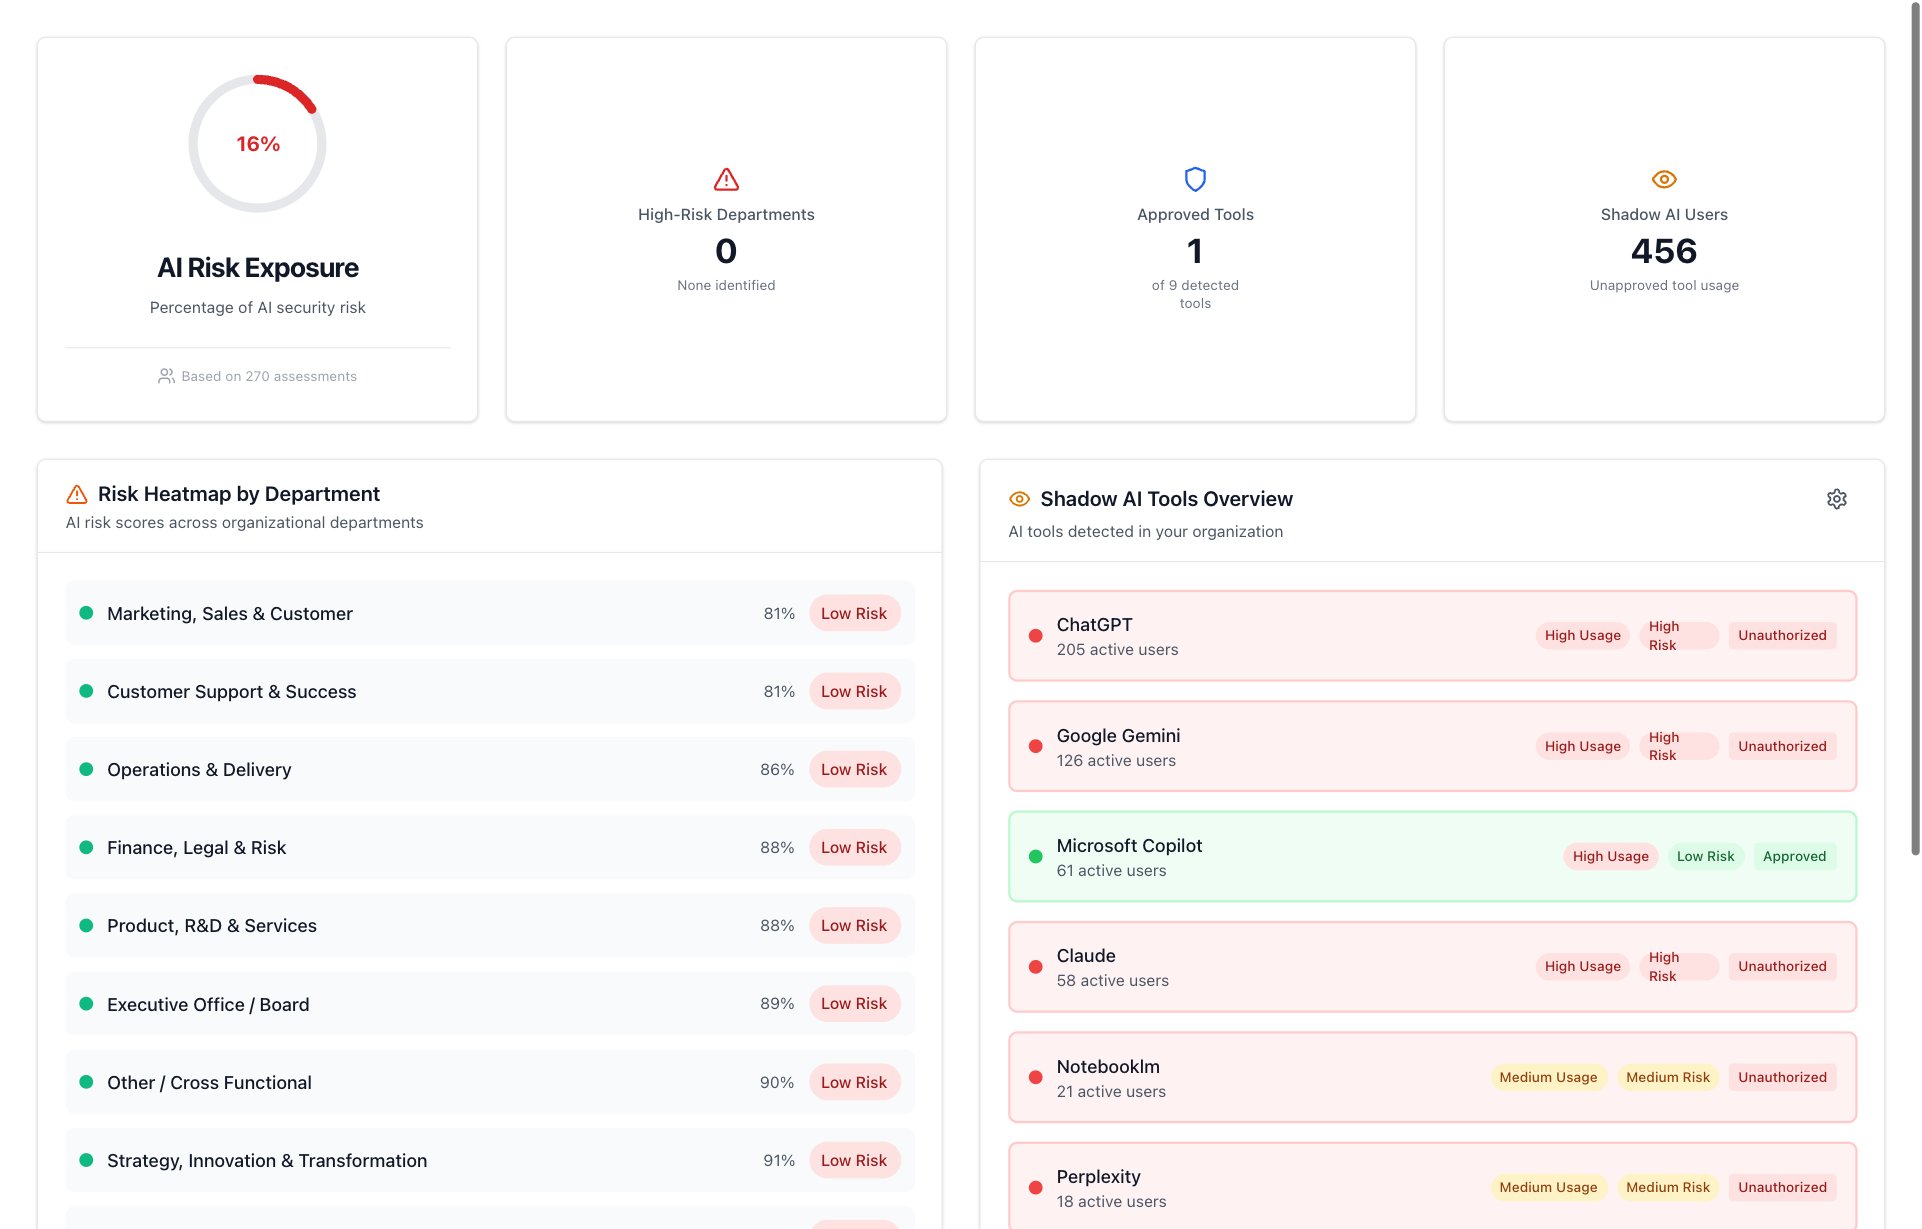1922x1229 pixels.
Task: Click Low Risk badge for Customer Support & Success
Action: point(854,691)
